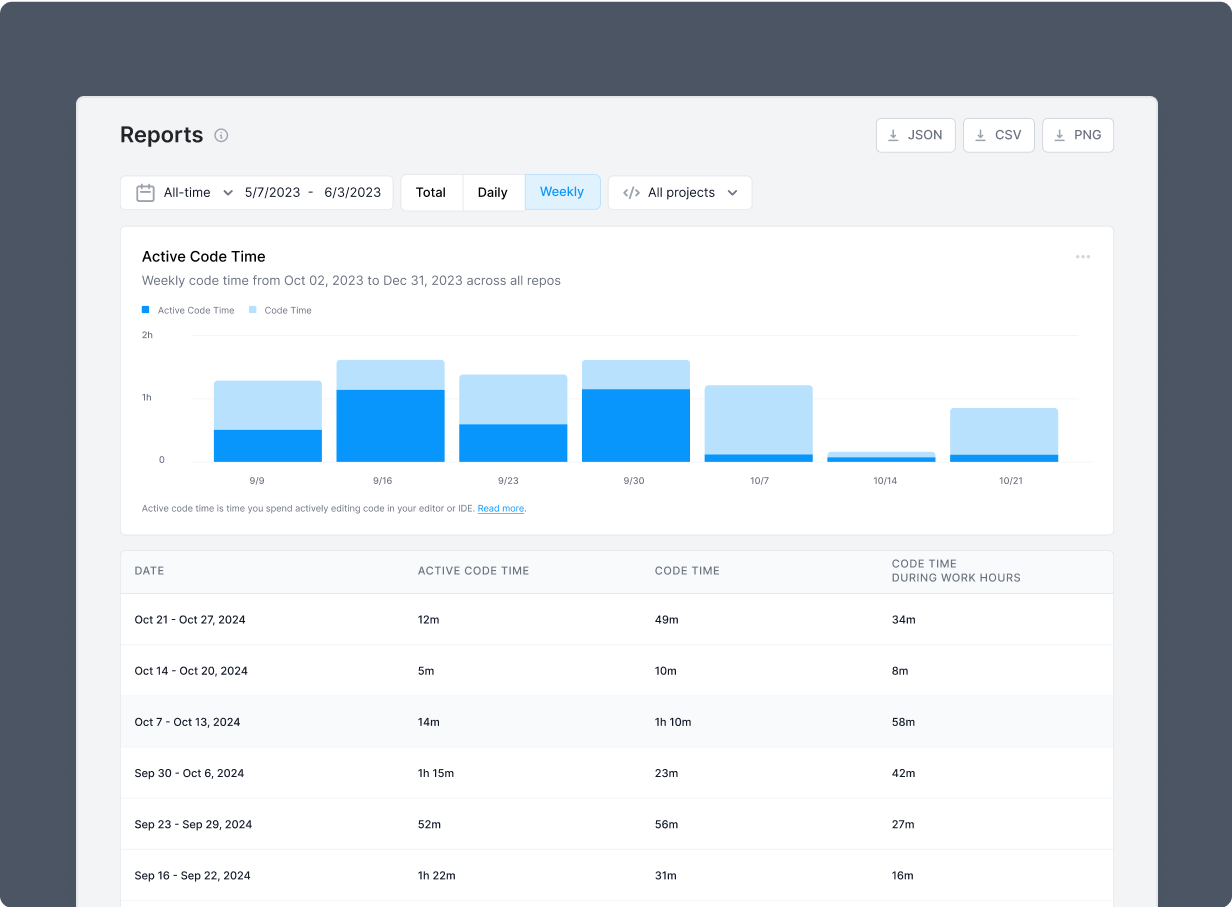Toggle the Code Time series in legend

coord(280,310)
